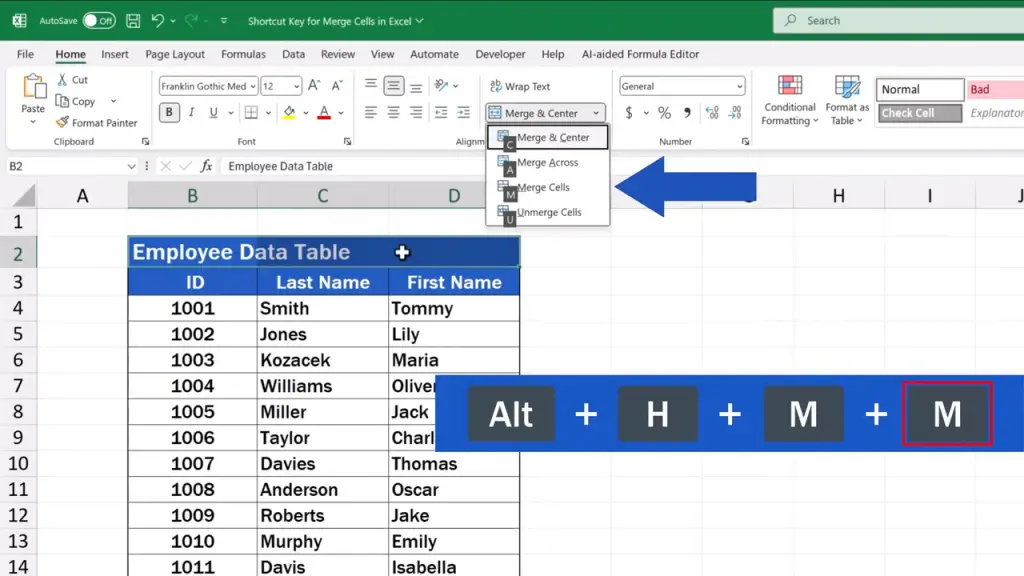This screenshot has width=1024, height=576.
Task: Open the font name dropdown
Action: click(253, 87)
